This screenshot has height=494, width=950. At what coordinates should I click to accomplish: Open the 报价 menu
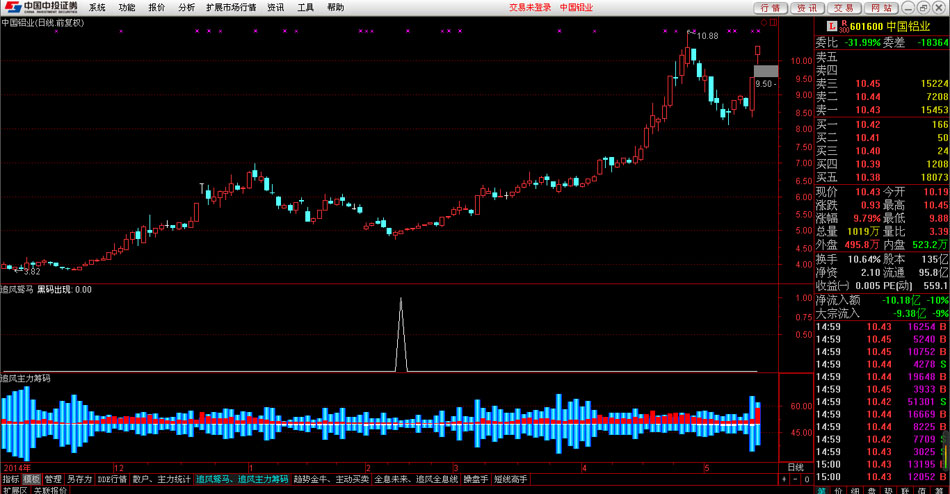156,7
